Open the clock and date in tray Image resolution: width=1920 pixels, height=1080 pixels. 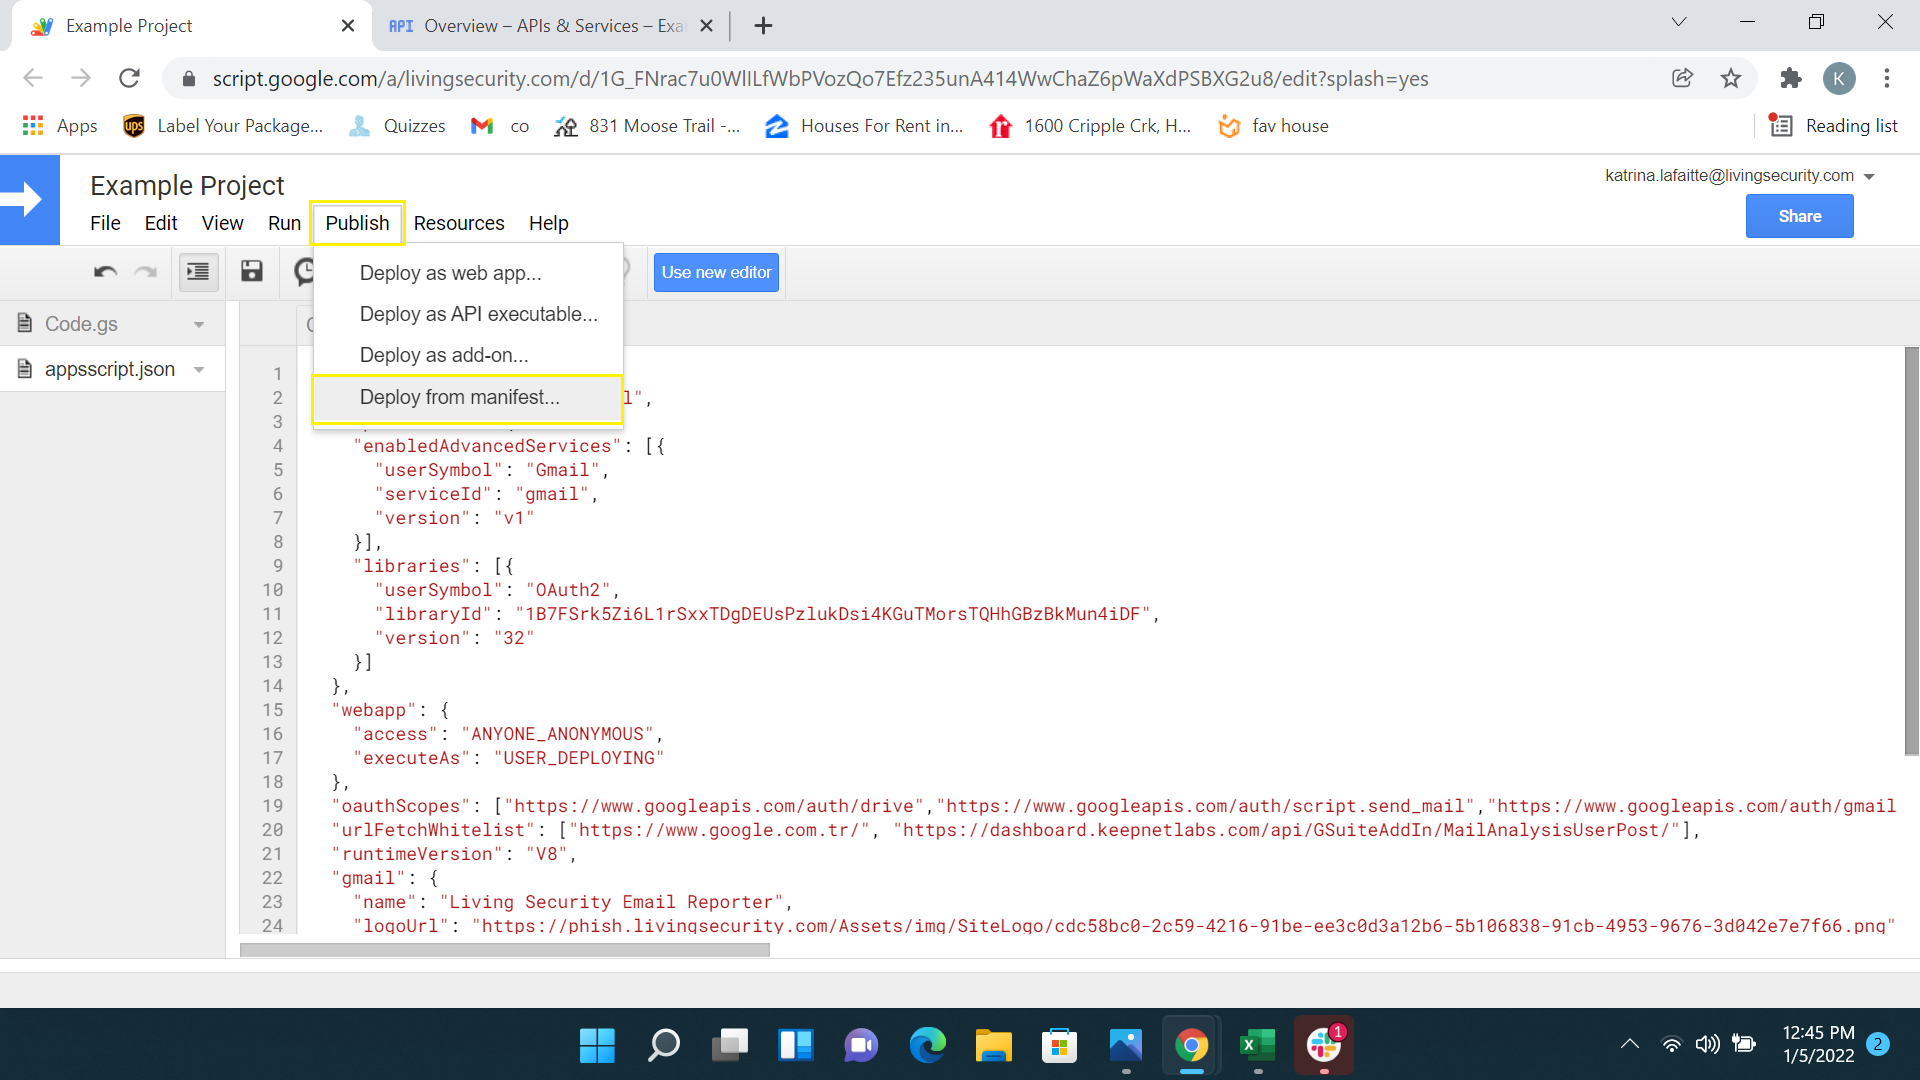point(1818,1044)
